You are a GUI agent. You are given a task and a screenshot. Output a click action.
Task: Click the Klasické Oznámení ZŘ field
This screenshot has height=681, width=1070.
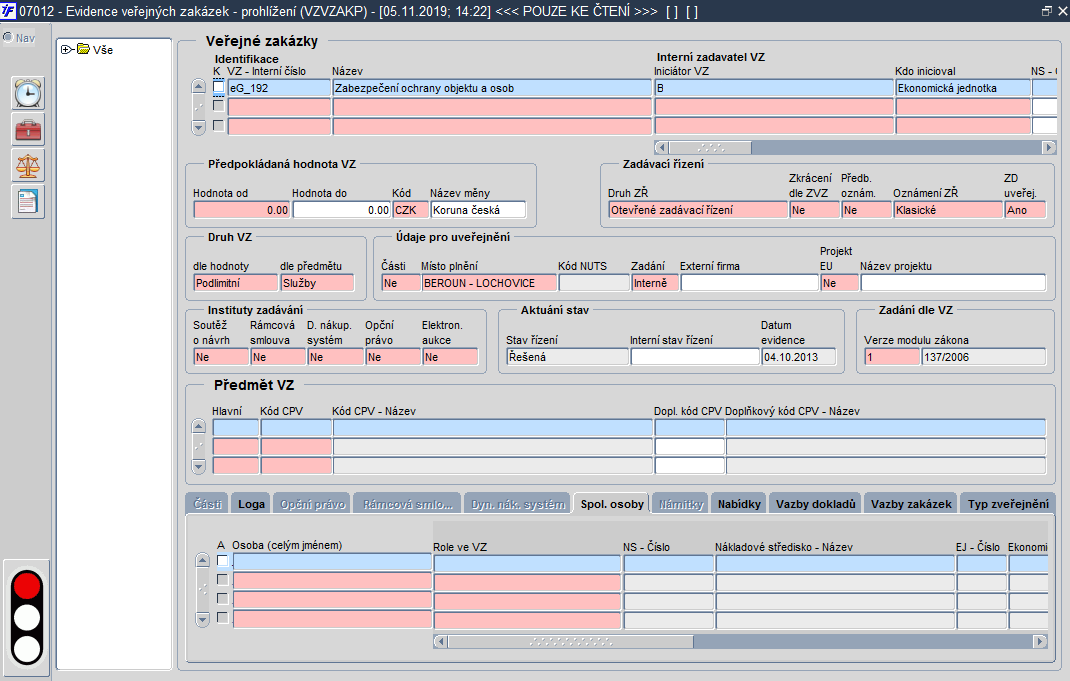tap(948, 210)
